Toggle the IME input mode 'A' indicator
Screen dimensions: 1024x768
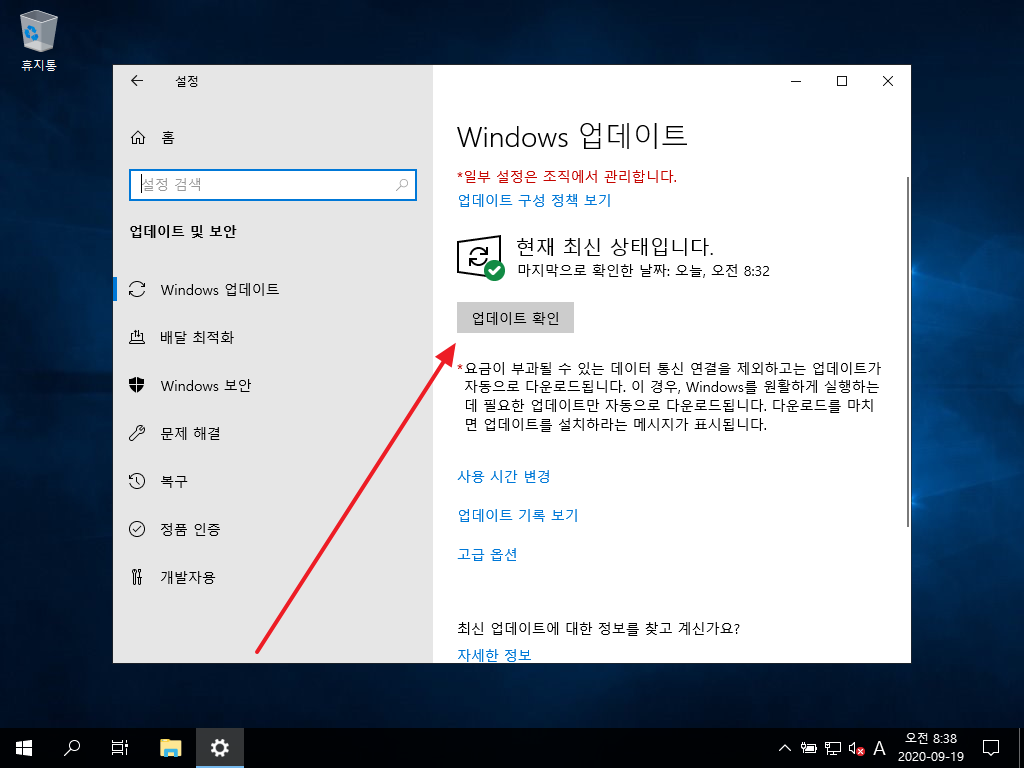[x=880, y=748]
